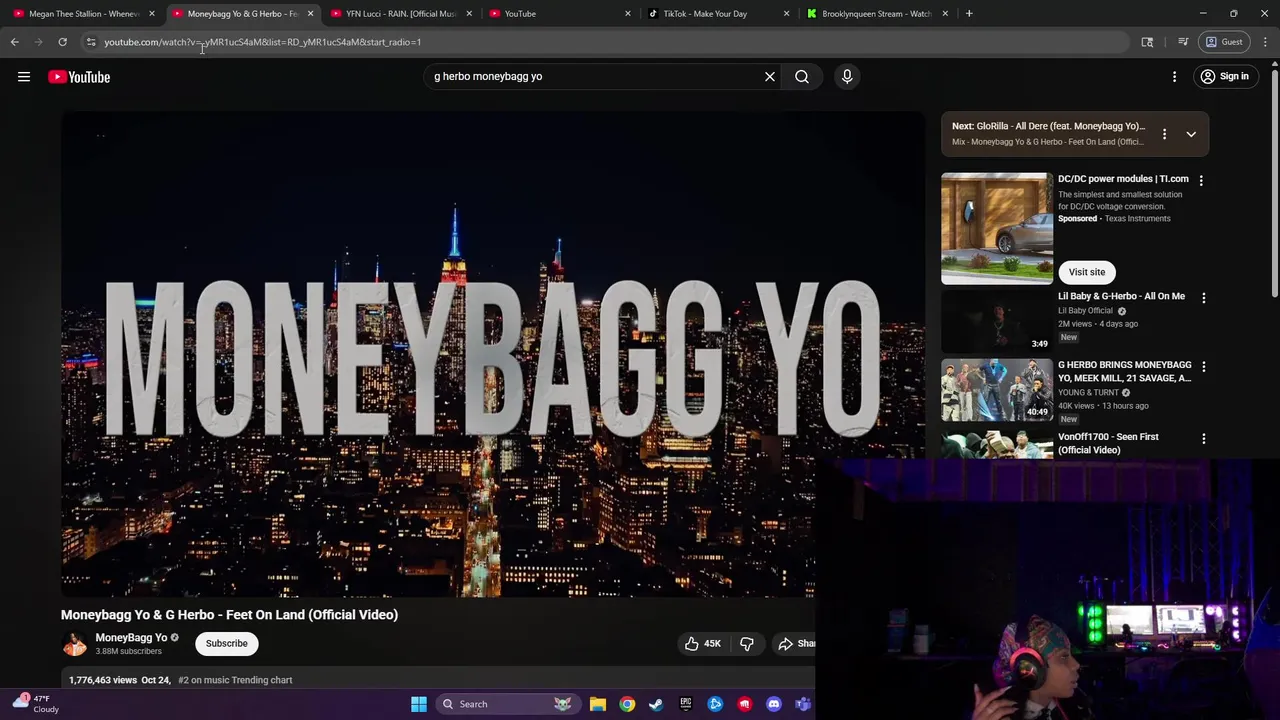Expand the Mix playlist panel chevron
This screenshot has height=720, width=1280.
[1191, 134]
